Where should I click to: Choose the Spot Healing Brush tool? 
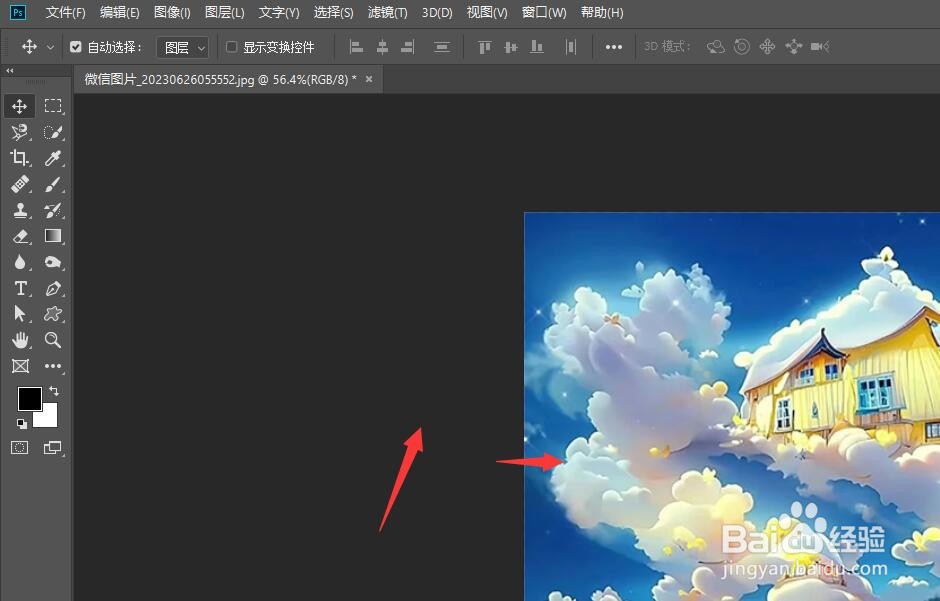[x=19, y=184]
